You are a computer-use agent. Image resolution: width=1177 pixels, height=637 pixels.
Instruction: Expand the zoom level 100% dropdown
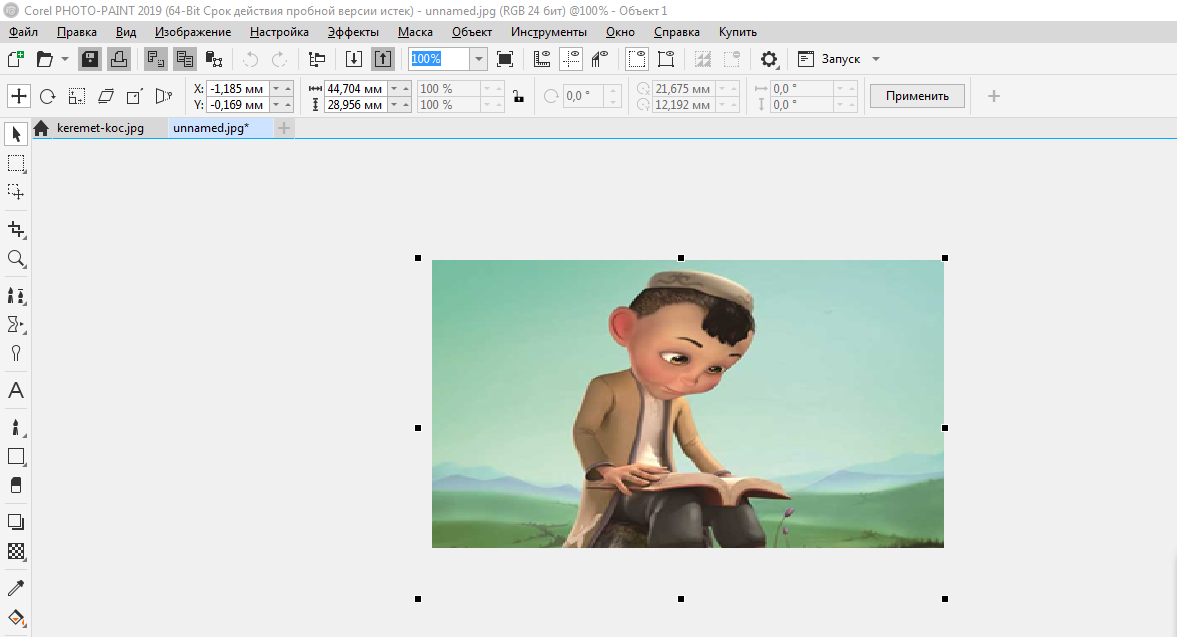(479, 59)
